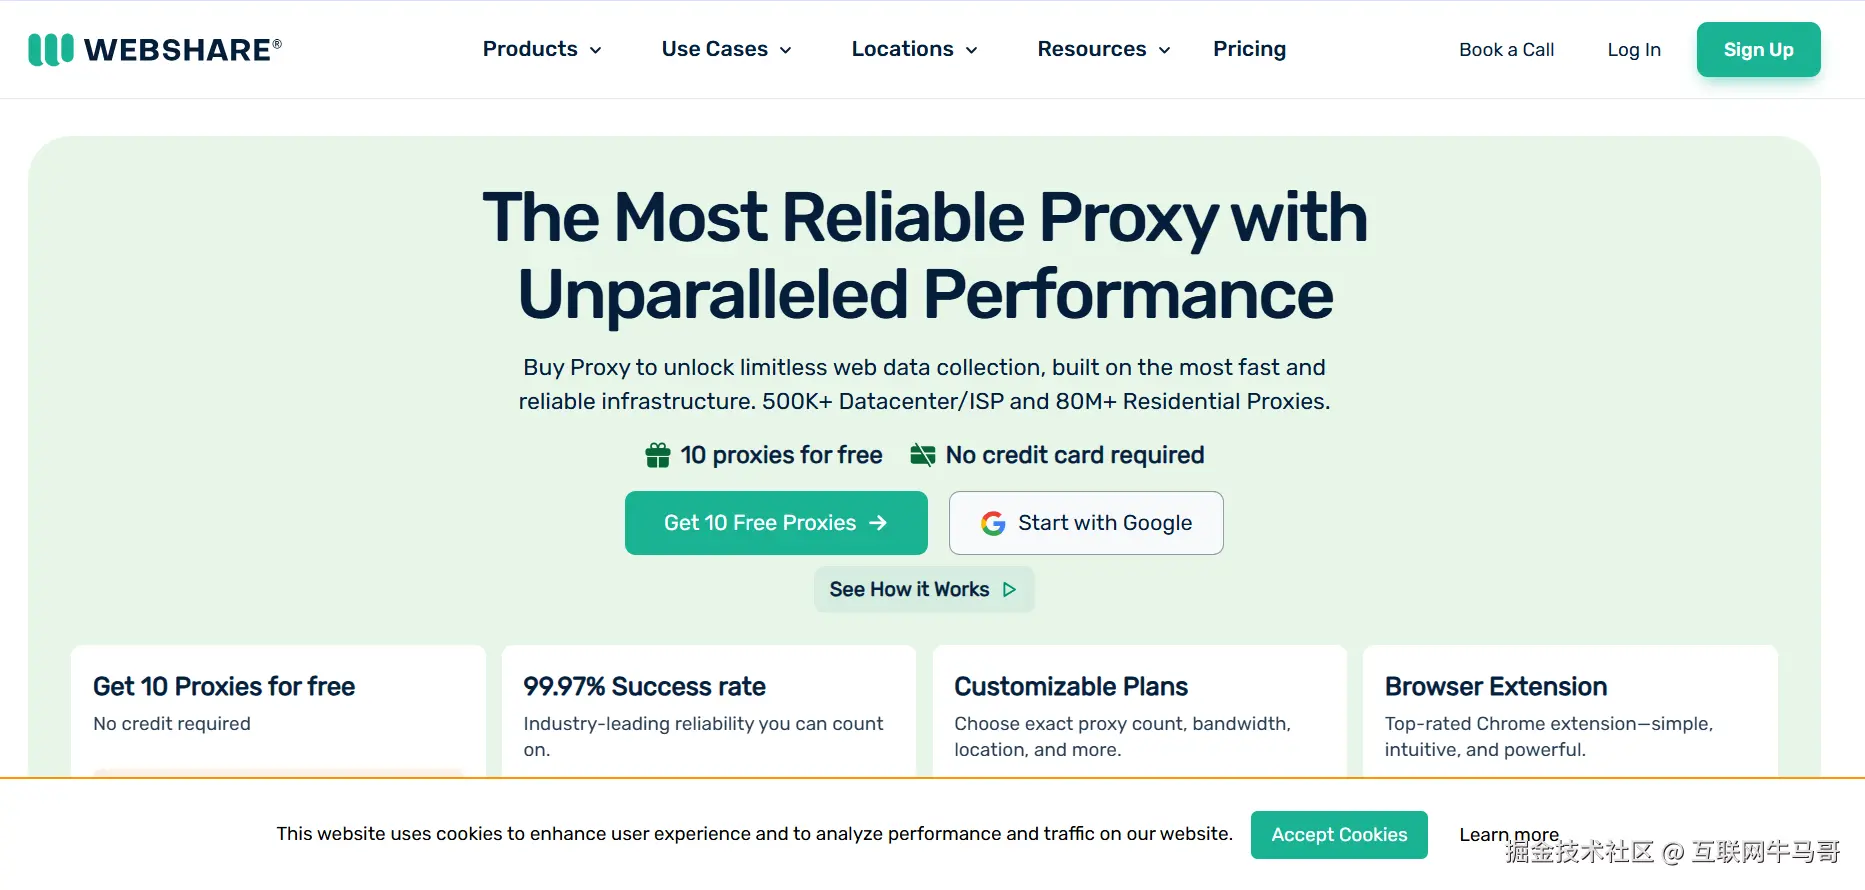Click the Book a Call link
Viewport: 1865px width, 890px height.
pyautogui.click(x=1506, y=50)
